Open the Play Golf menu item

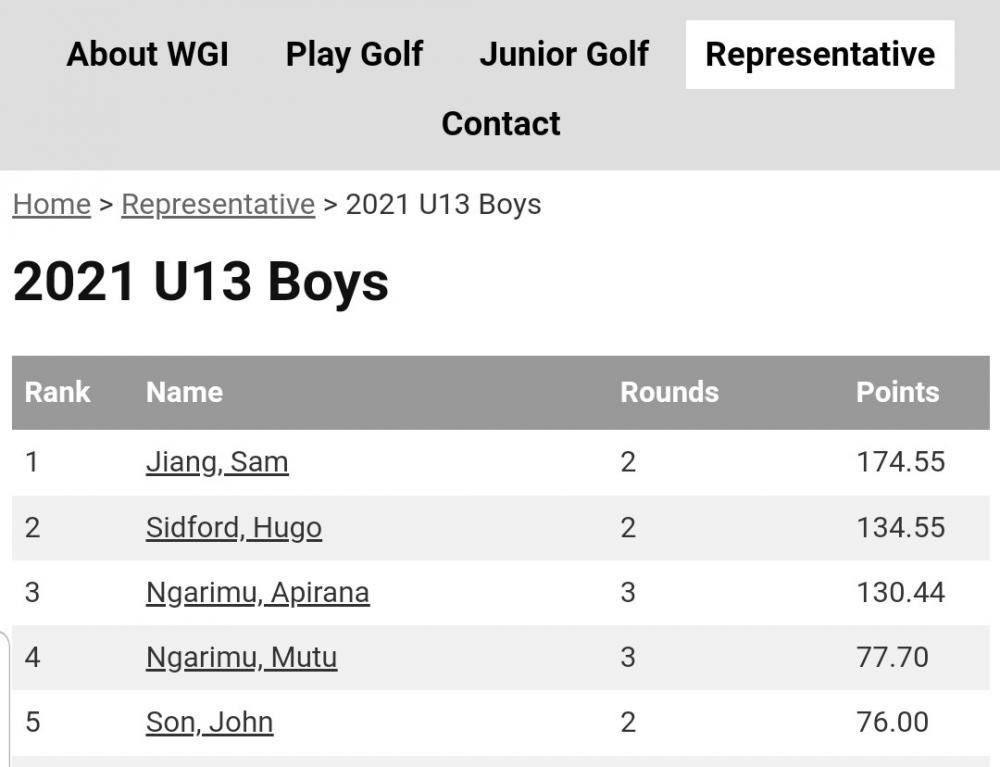(354, 55)
